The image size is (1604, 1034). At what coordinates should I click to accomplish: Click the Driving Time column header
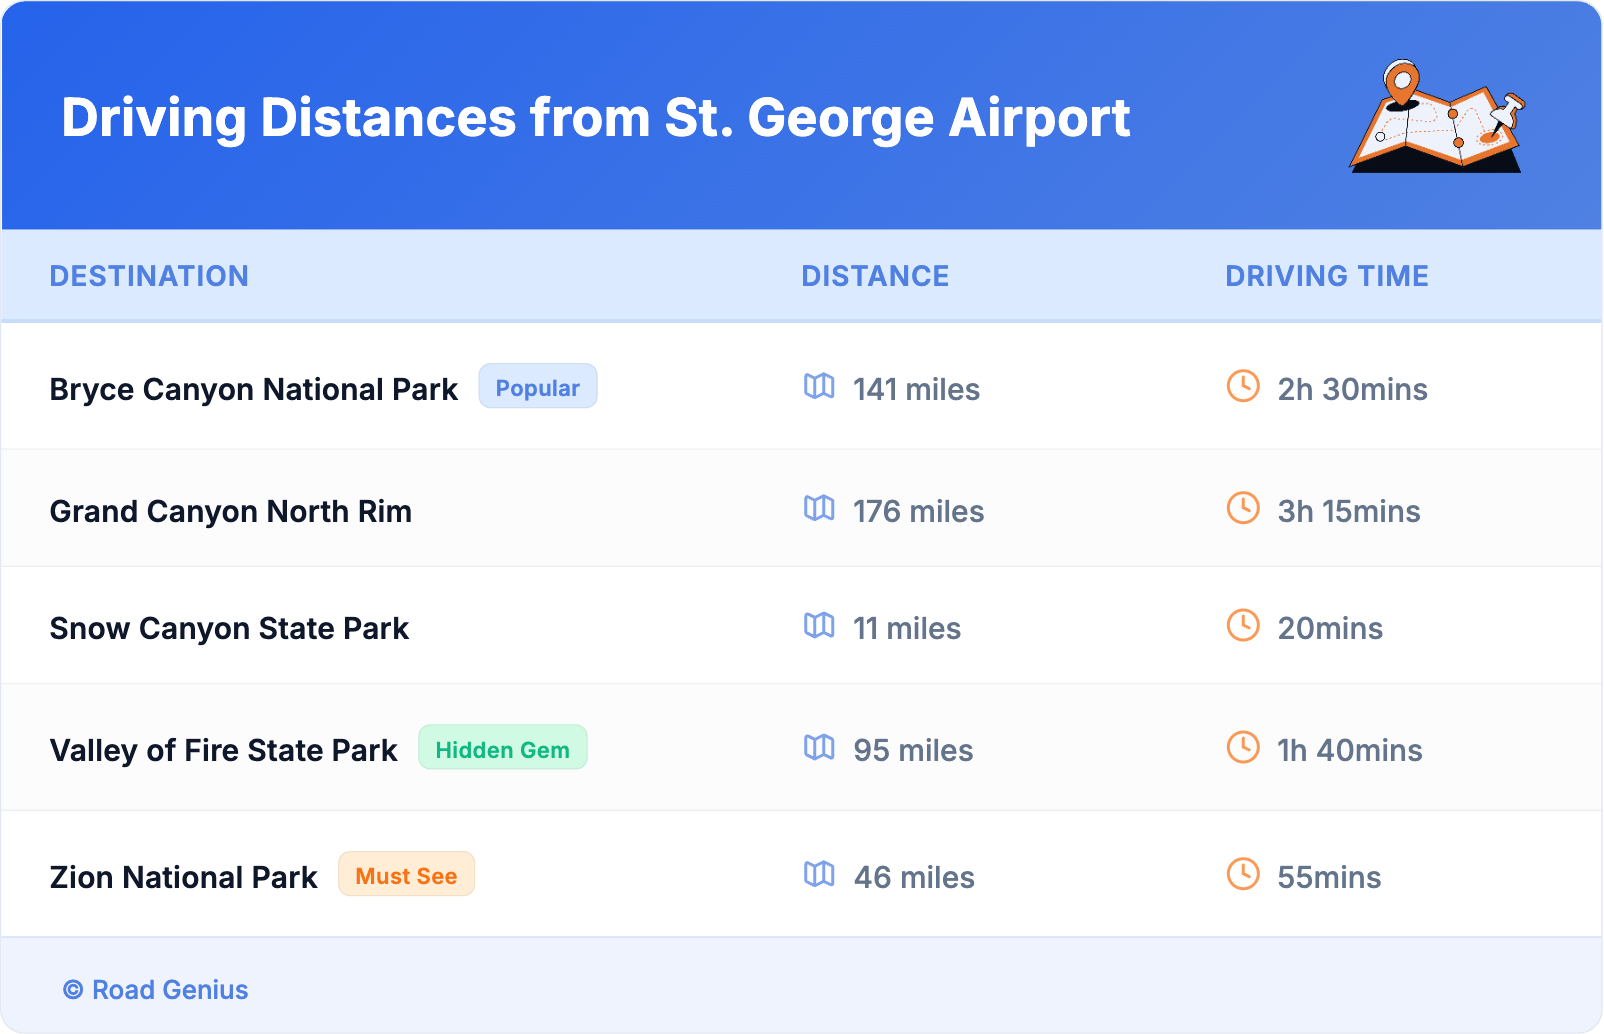[x=1326, y=276]
